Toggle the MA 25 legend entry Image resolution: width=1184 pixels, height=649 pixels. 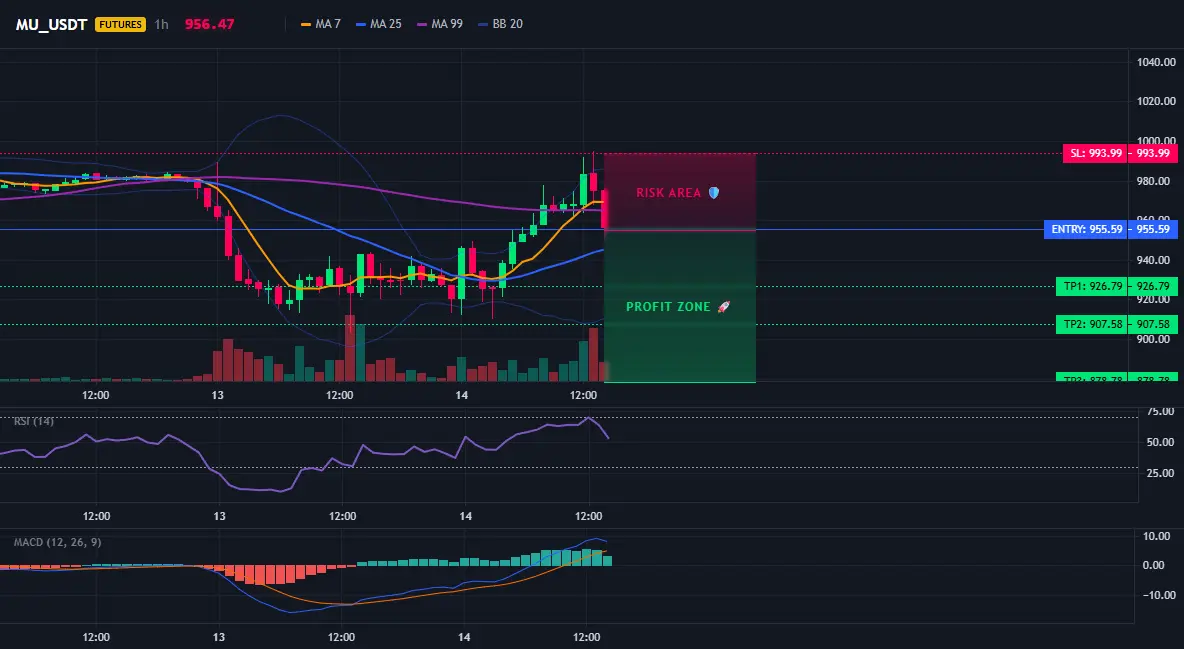[x=379, y=24]
